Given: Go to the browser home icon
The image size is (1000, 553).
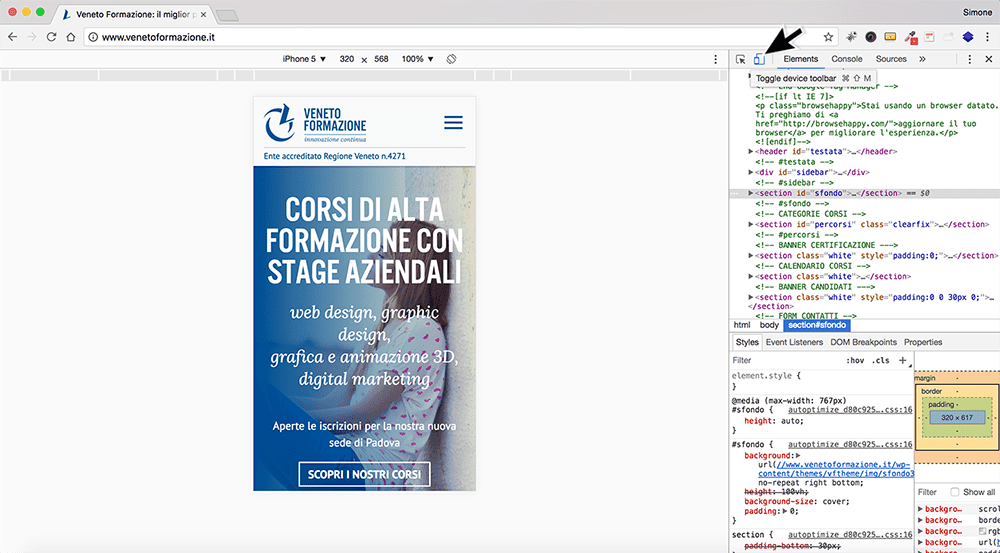Looking at the screenshot, I should (x=71, y=37).
